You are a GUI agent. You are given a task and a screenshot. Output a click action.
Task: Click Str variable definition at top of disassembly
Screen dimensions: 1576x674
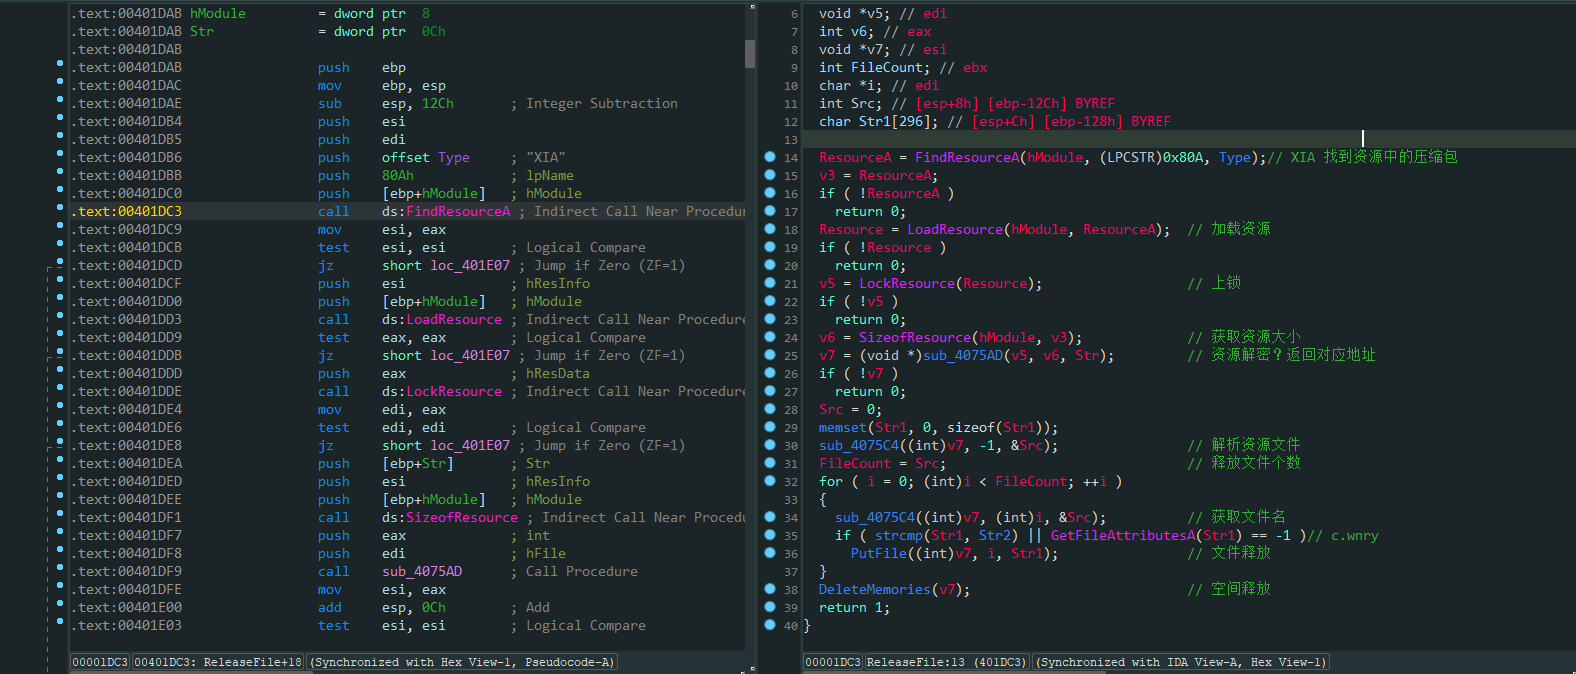pos(202,31)
